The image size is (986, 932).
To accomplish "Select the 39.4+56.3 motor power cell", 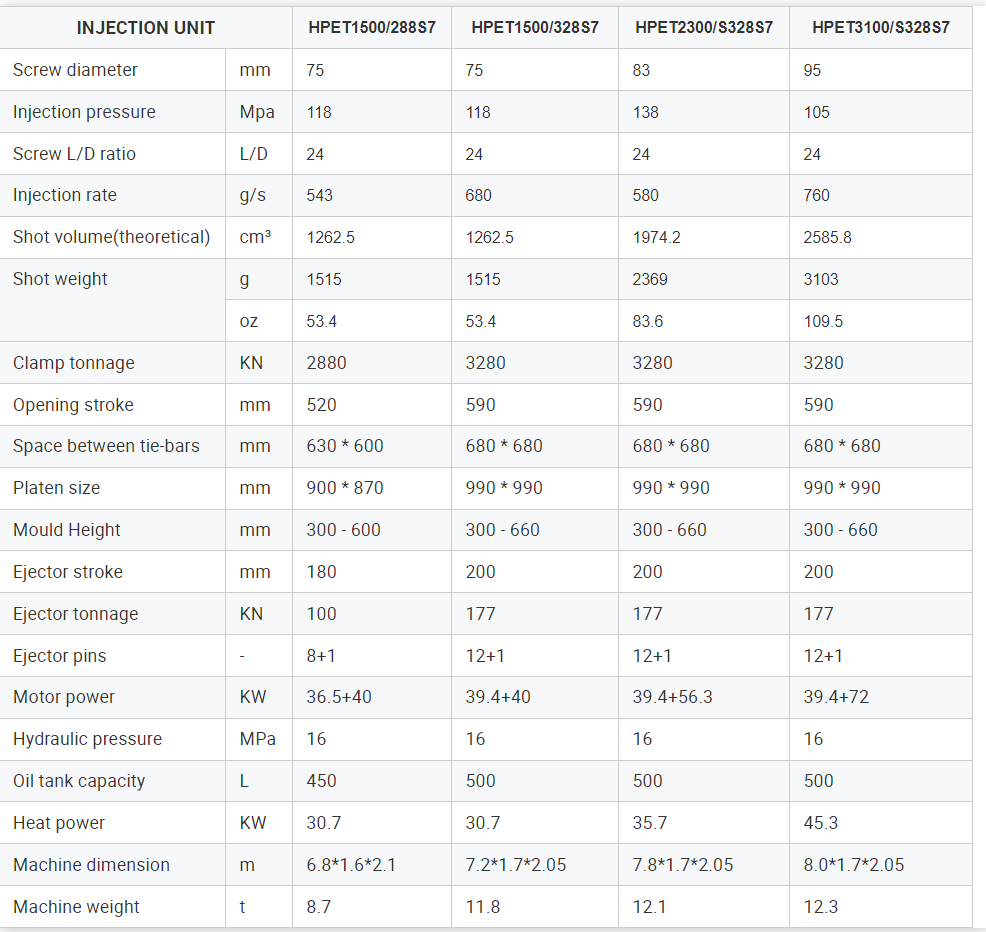I will pos(673,697).
